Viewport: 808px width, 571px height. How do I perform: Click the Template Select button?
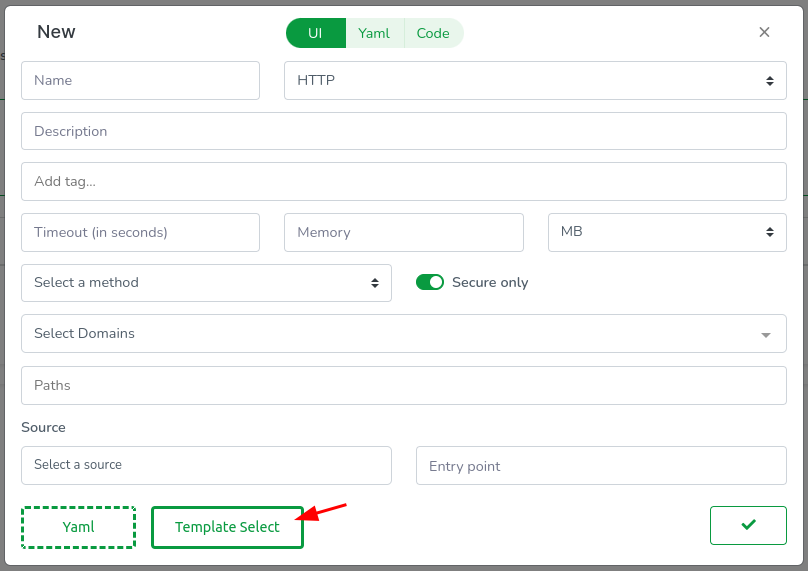(x=227, y=527)
